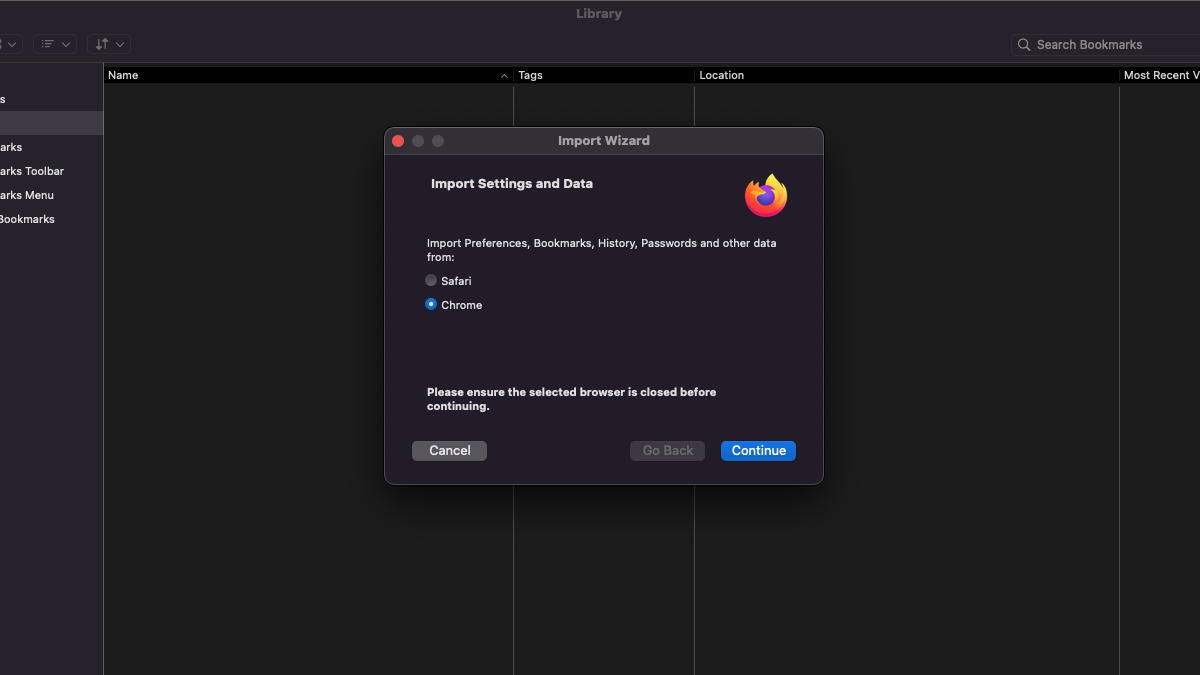Sort by Most Recent Visit column header

[x=1160, y=75]
